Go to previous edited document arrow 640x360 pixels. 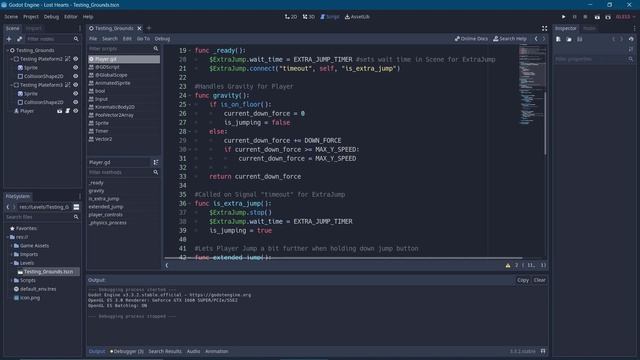click(x=536, y=39)
